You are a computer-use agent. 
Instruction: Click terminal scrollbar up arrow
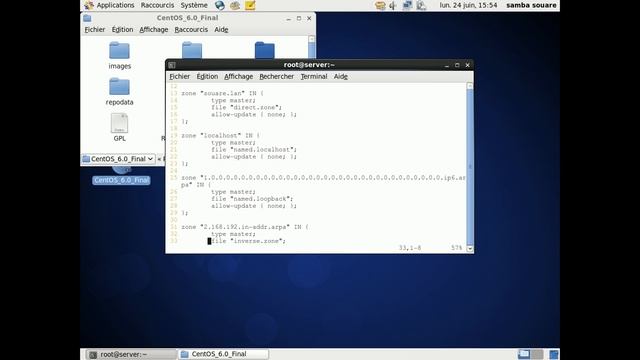pyautogui.click(x=470, y=86)
